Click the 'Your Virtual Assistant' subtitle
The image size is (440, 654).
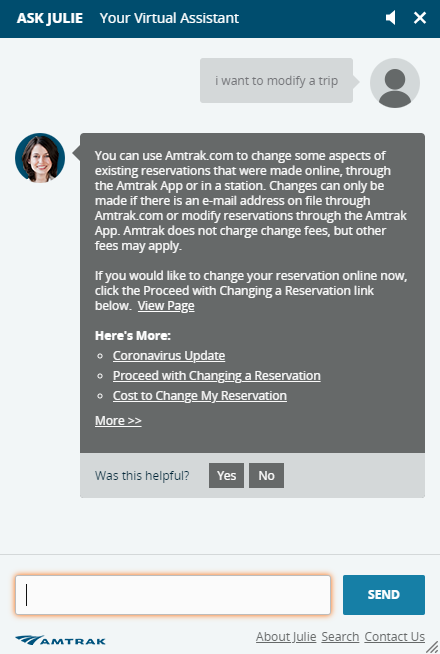pos(169,18)
